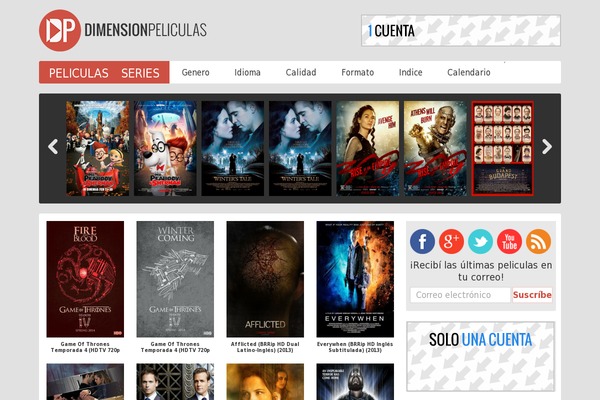
Task: Open the Grand Budapest carousel poster
Action: (x=503, y=149)
